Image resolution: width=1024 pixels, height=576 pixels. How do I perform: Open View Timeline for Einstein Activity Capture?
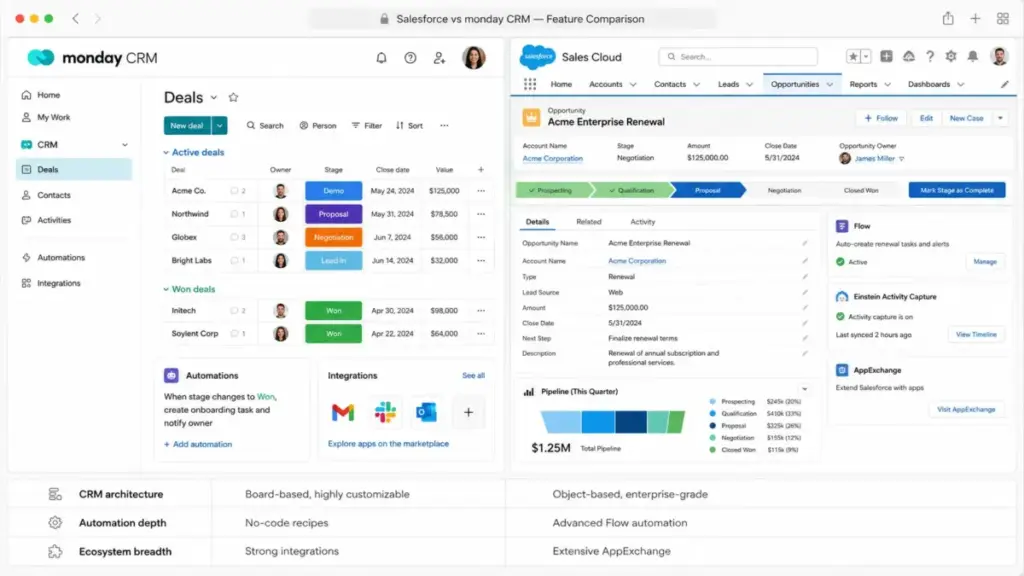pyautogui.click(x=976, y=334)
